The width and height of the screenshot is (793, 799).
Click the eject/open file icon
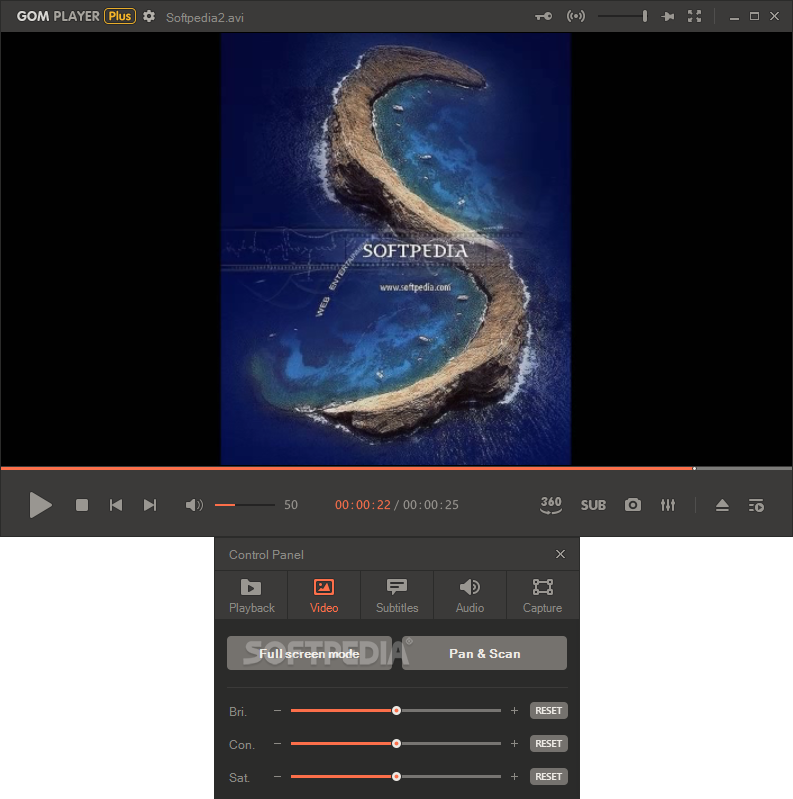tap(722, 505)
